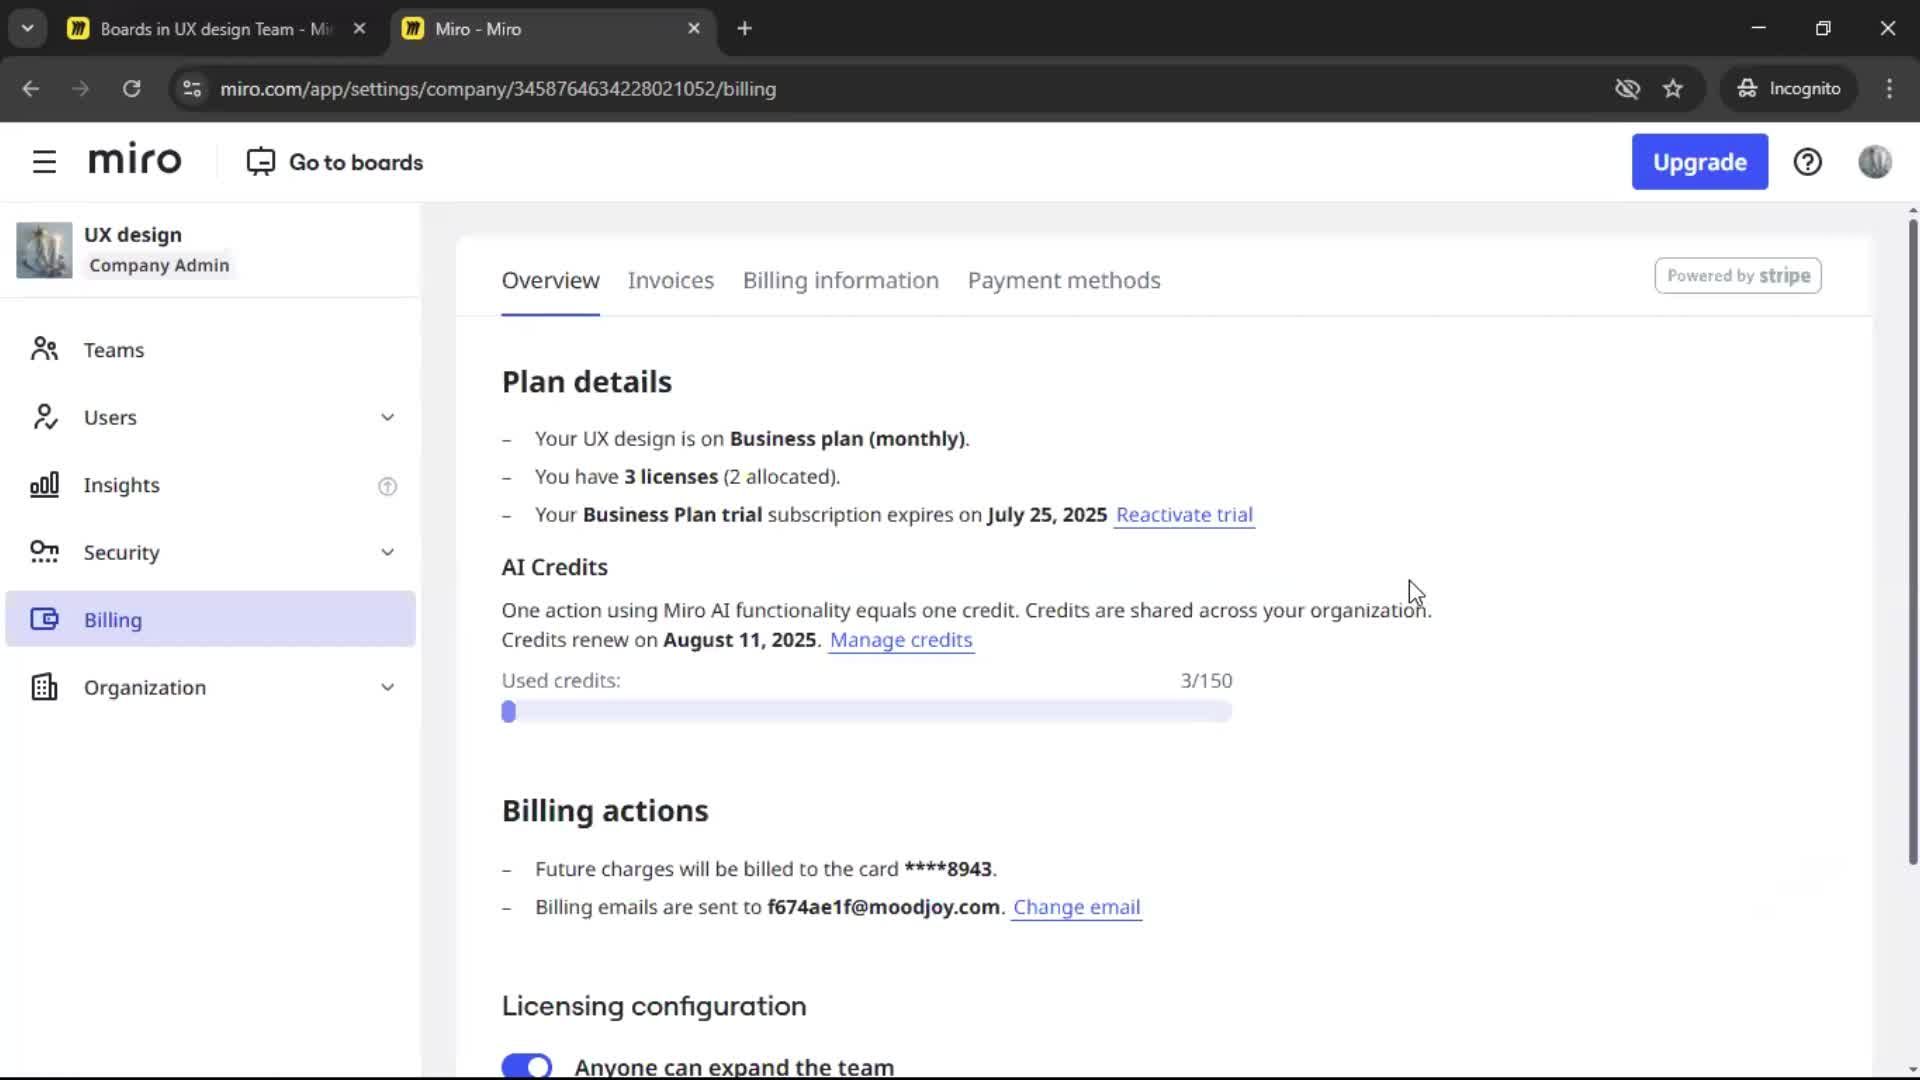Click the page vertical scrollbar
This screenshot has height=1080, width=1920.
click(x=1912, y=540)
